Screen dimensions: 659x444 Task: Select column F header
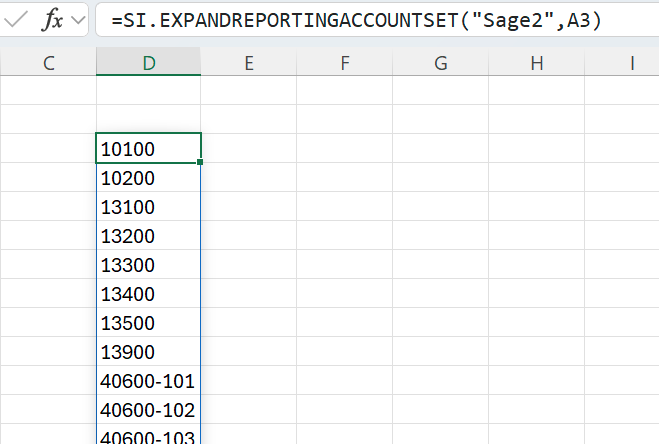pos(344,63)
